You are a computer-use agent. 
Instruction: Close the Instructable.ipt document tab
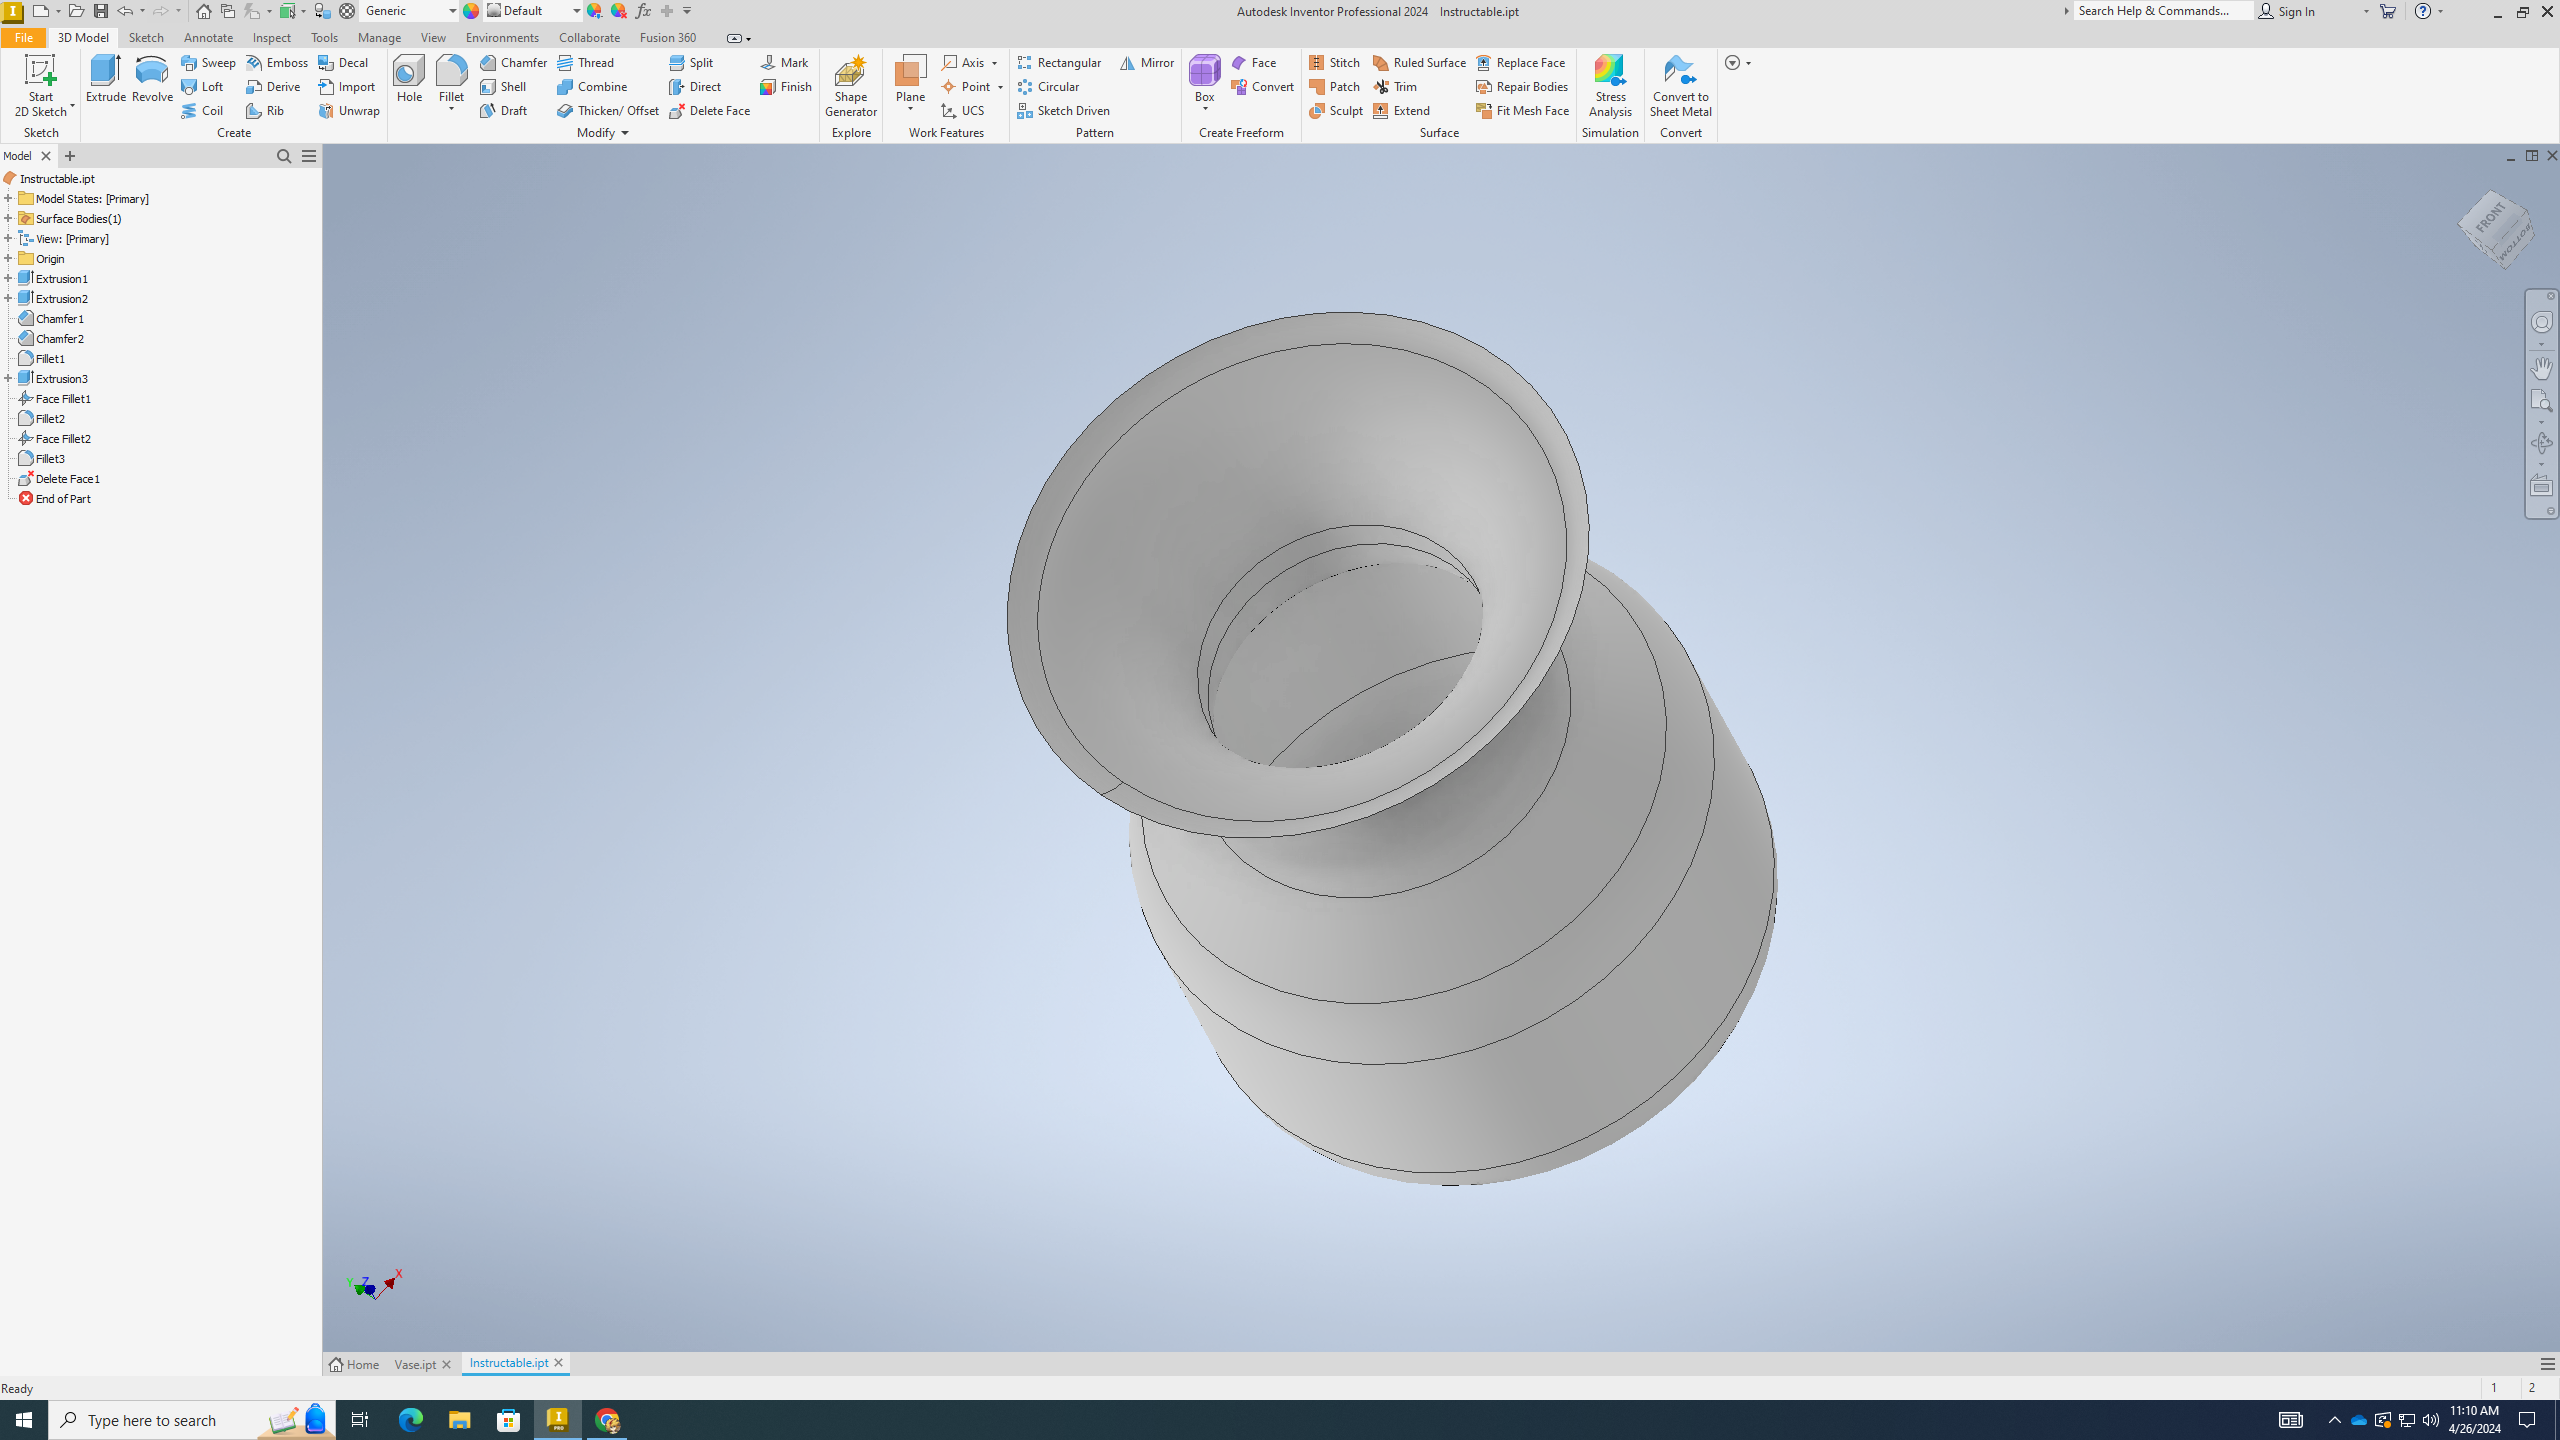click(x=558, y=1363)
